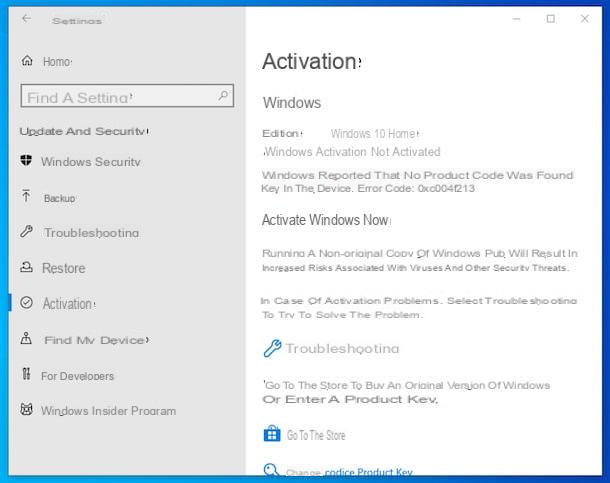Viewport: 610px width, 483px height.
Task: Click the Windows Activation Not Activated text
Action: coord(352,152)
